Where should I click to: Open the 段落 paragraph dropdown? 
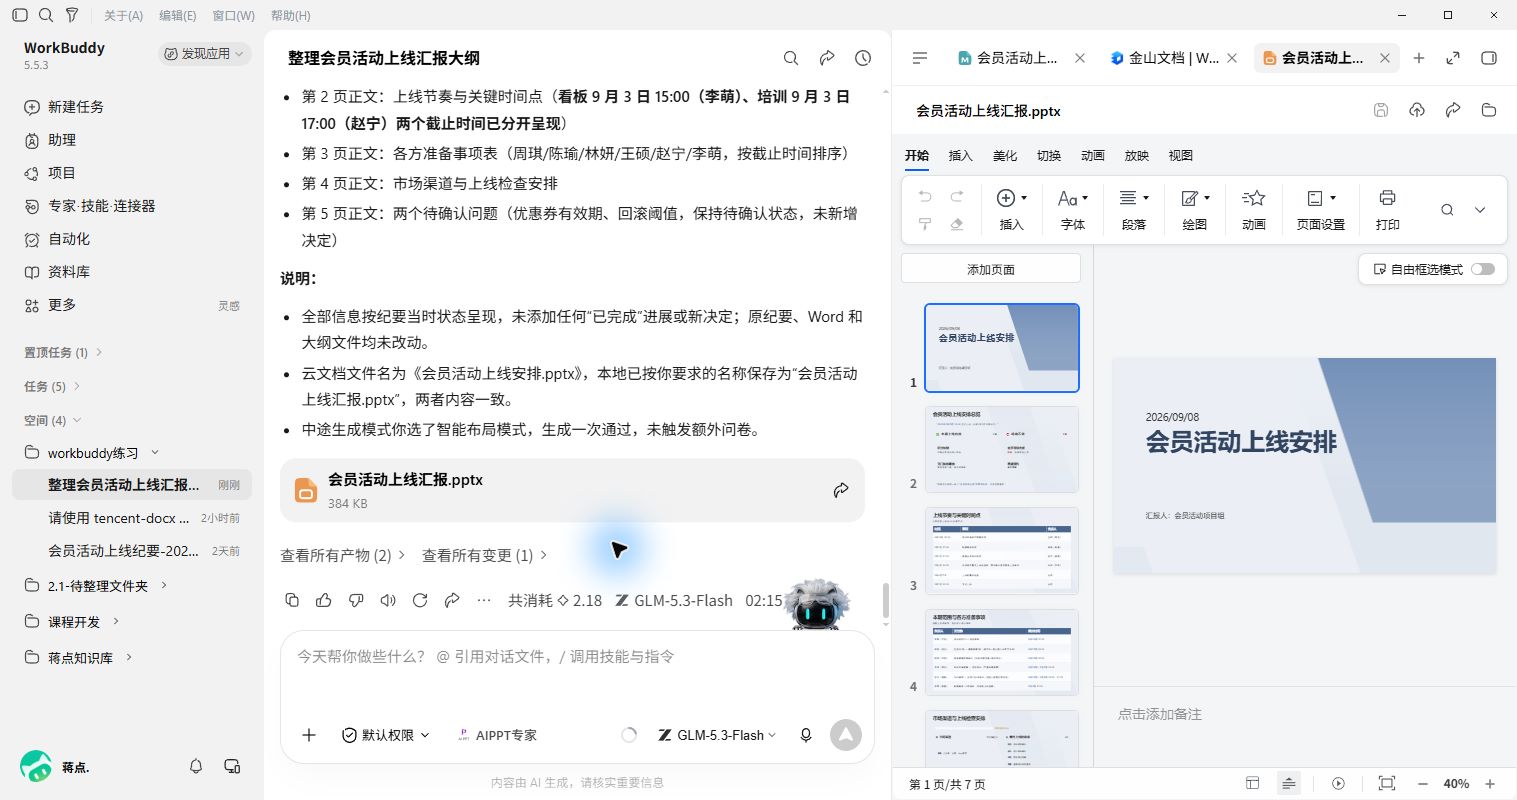click(x=1134, y=210)
